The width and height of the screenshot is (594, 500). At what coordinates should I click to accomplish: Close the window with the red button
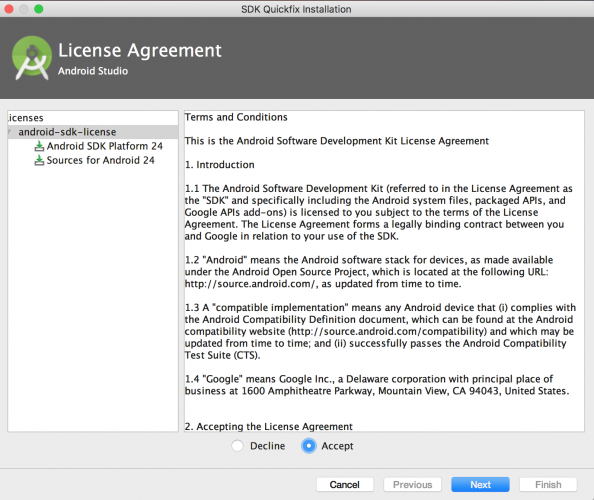coord(9,9)
